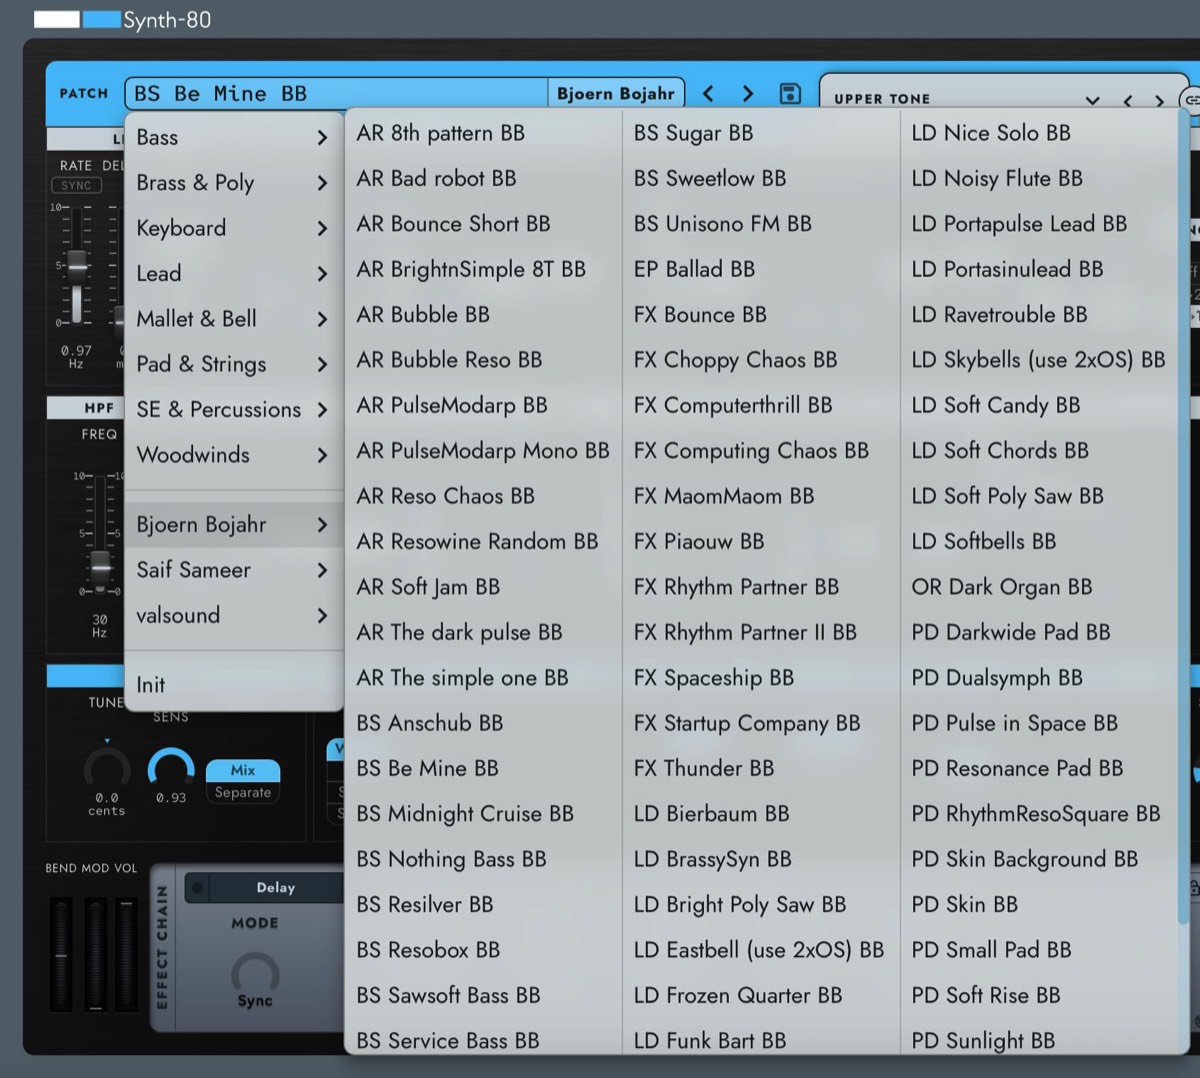Expand the Lead category submenu
This screenshot has height=1078, width=1200.
pos(234,273)
